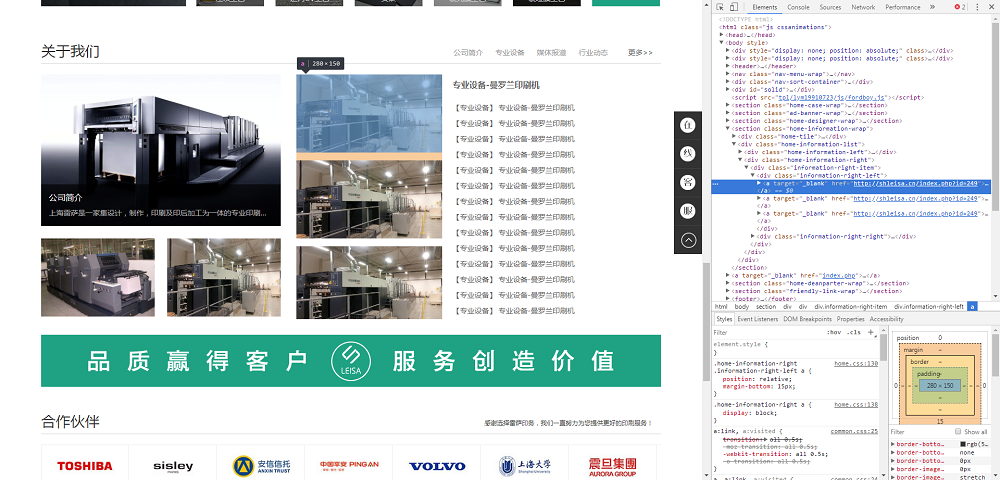The height and width of the screenshot is (480, 1000).
Task: Switch to the Network tab
Action: 863,7
